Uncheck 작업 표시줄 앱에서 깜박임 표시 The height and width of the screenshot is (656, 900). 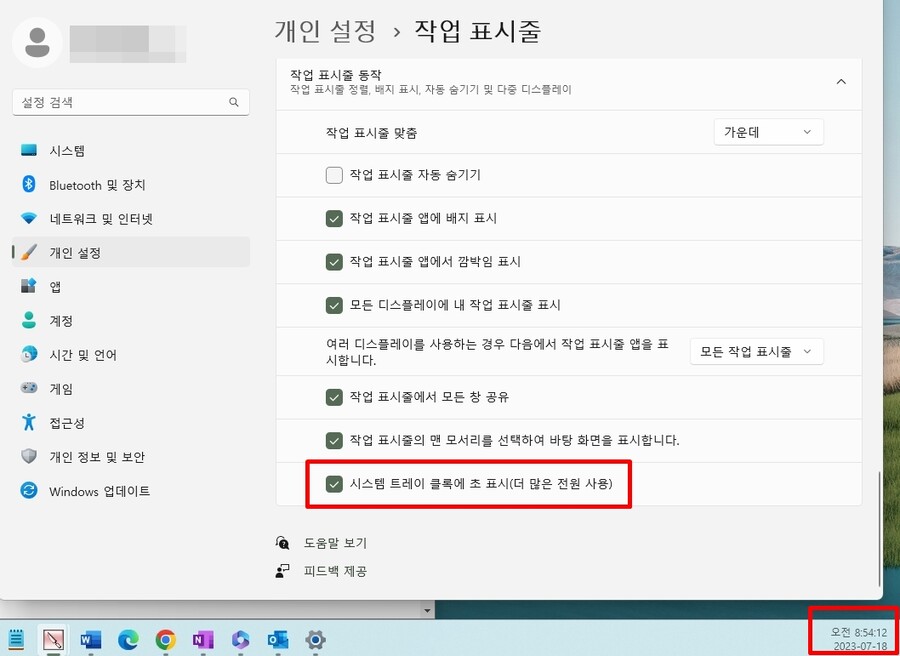(x=334, y=262)
